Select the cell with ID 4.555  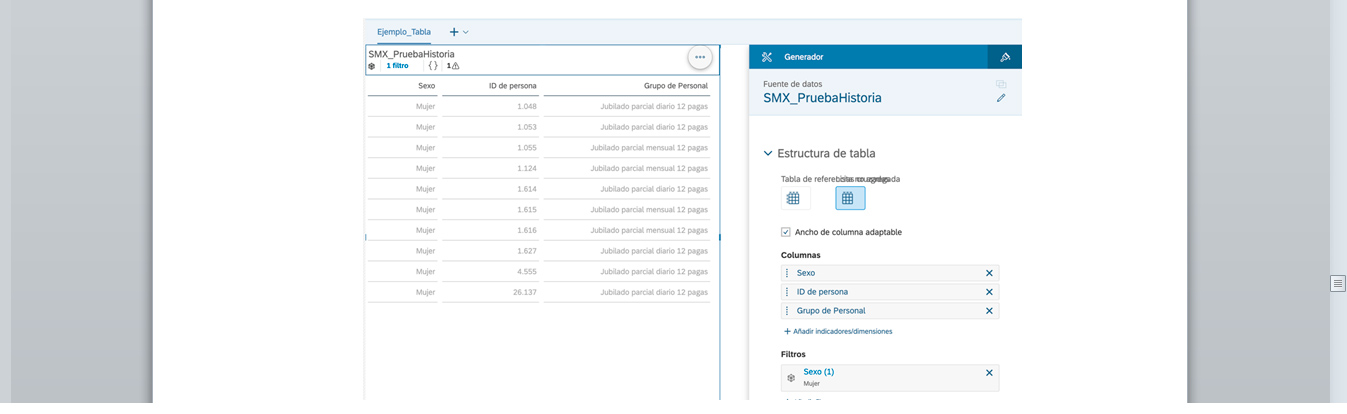(x=527, y=272)
